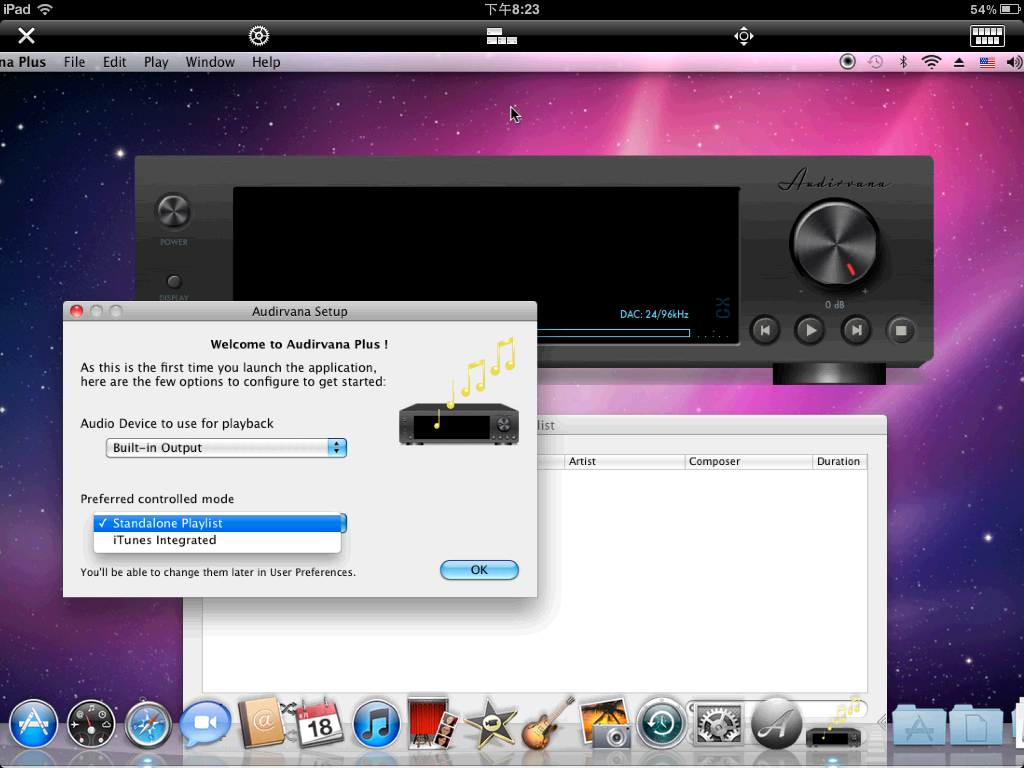Launch Photo Booth from the dock
Viewport: 1024px width, 768px height.
pyautogui.click(x=432, y=723)
